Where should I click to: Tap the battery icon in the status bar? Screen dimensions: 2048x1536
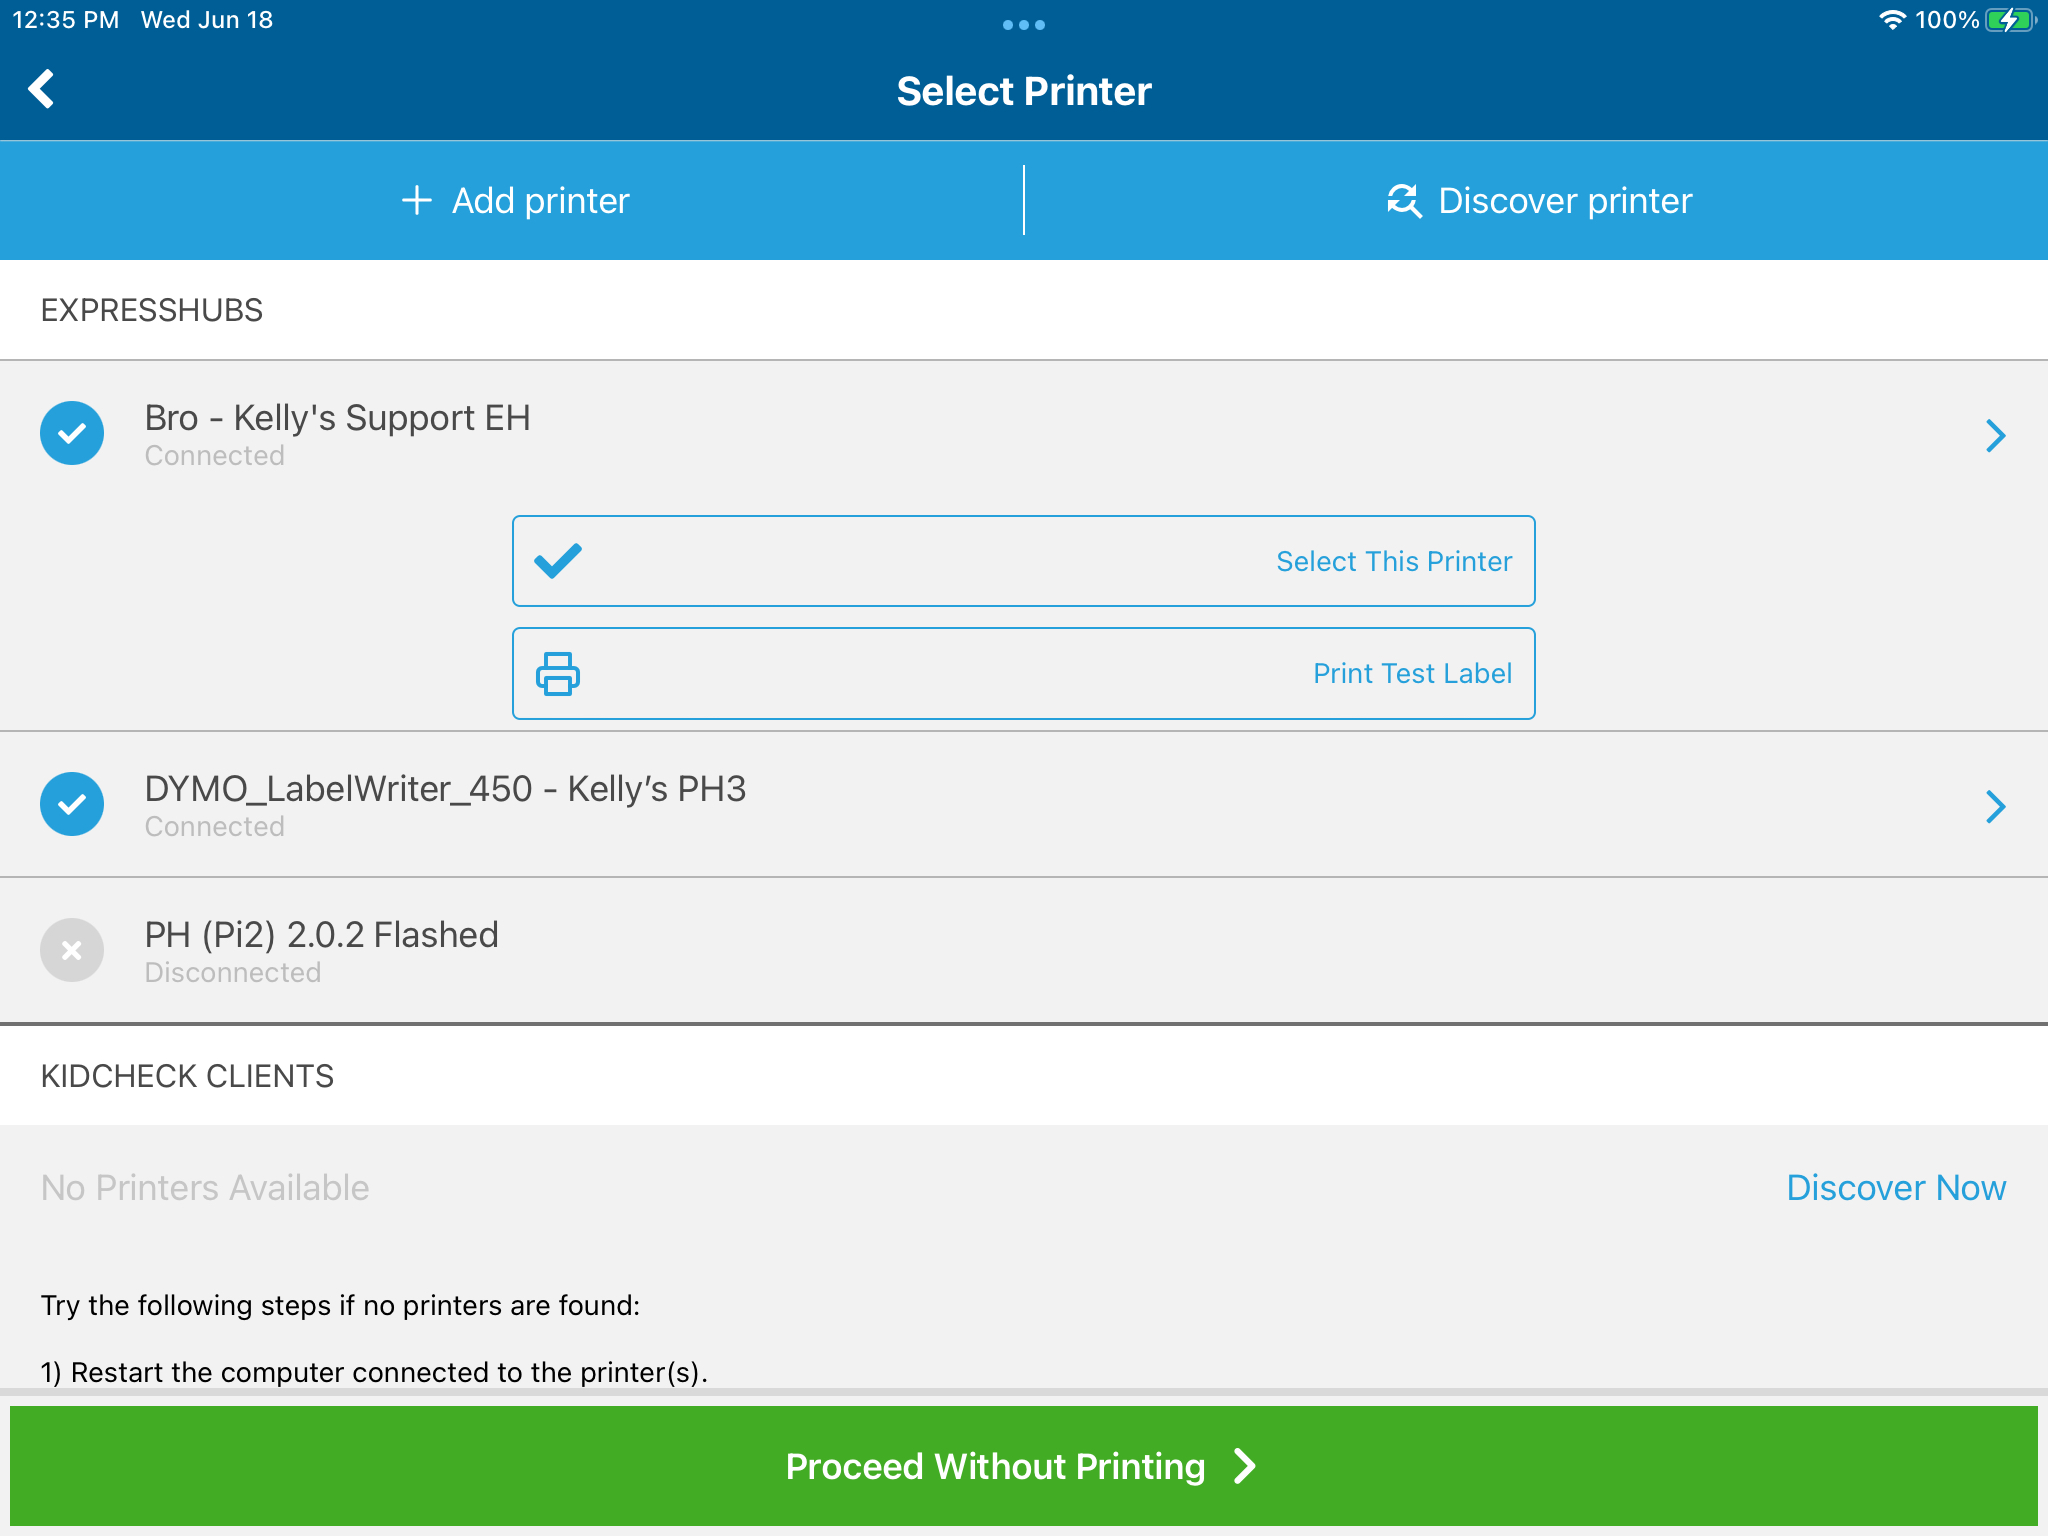click(2010, 20)
